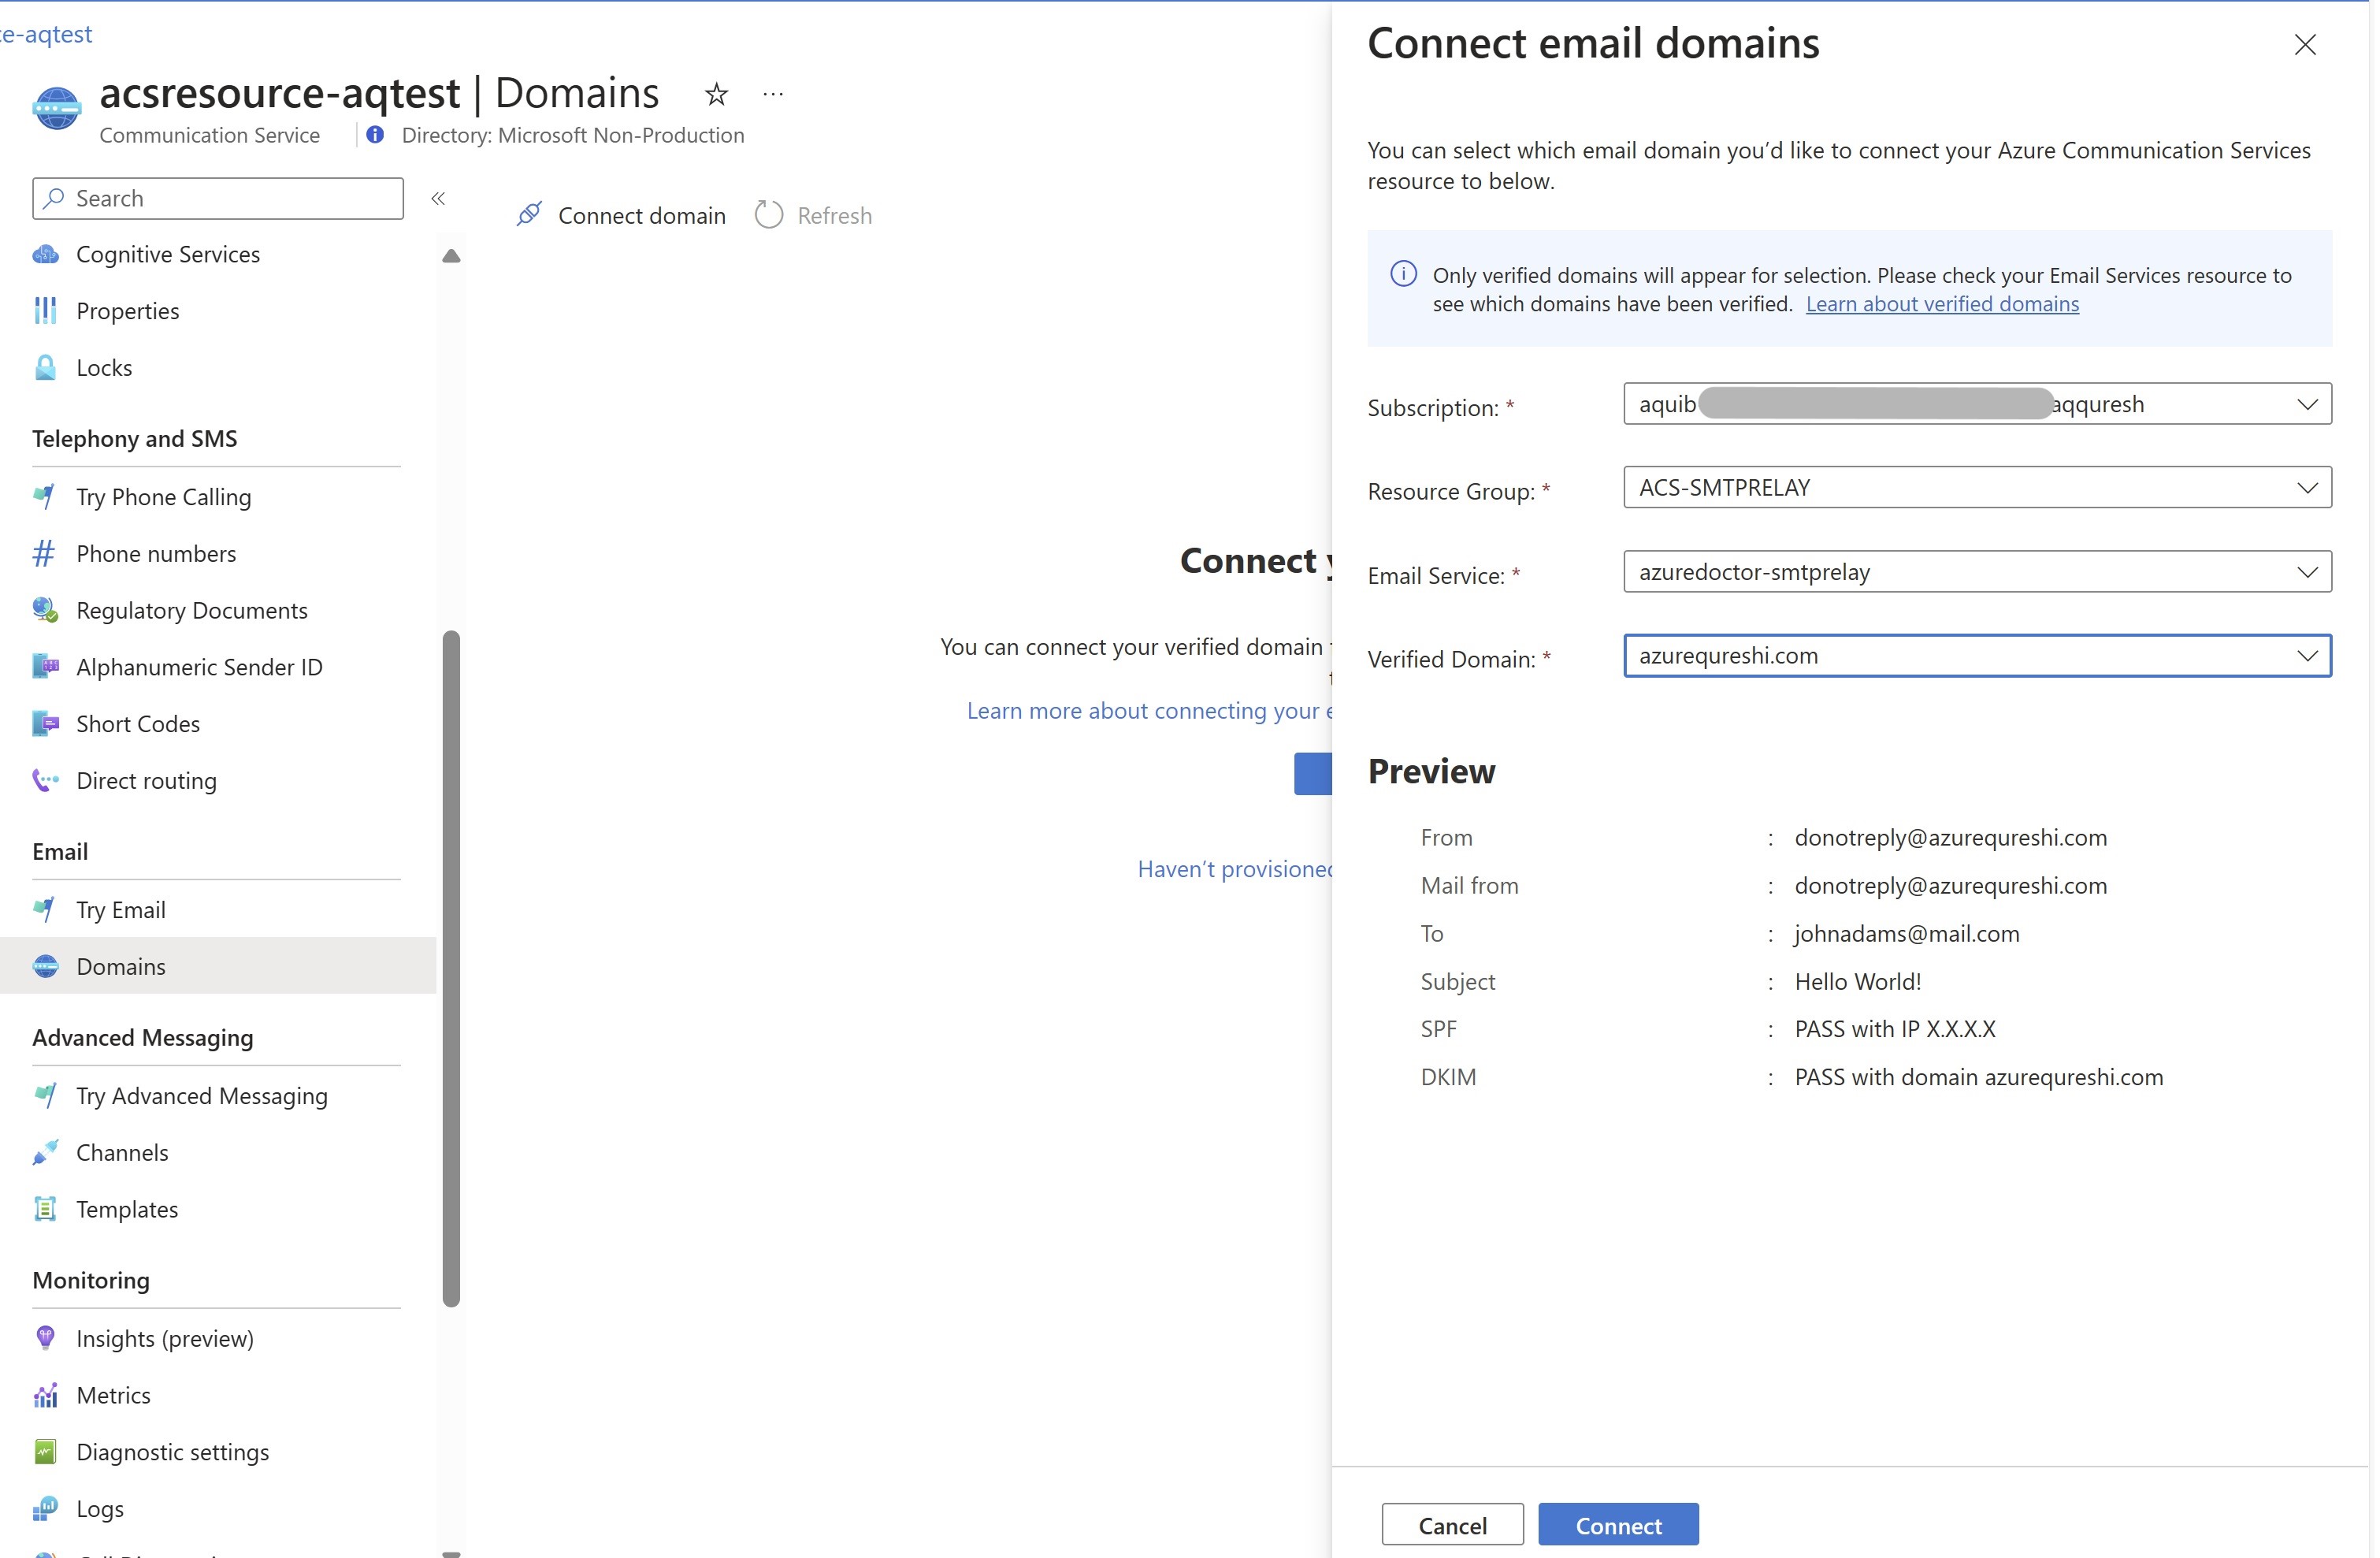Screen dimensions: 2380x1558
Task: Click the Directory info icon
Action: click(375, 134)
